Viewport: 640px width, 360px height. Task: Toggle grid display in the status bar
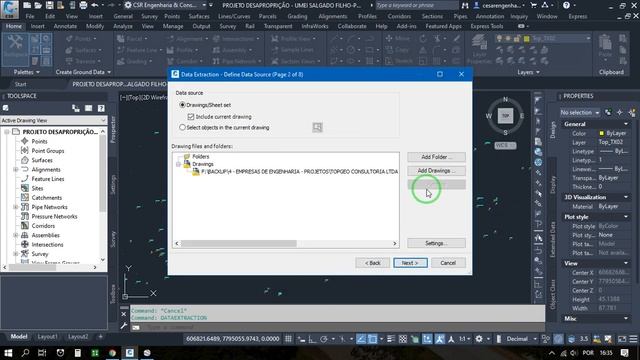pos(288,339)
